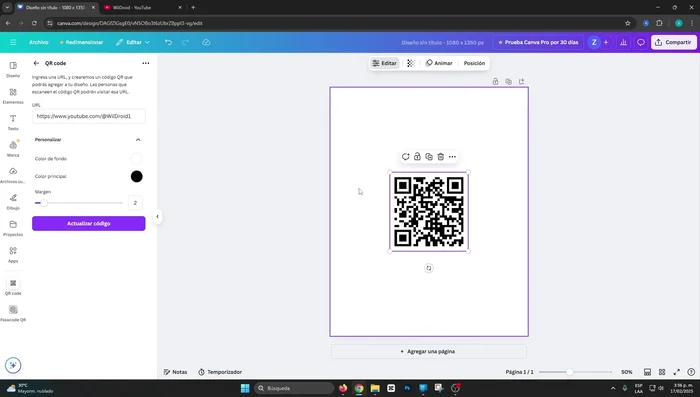Duplicate the QR element from floating toolbar
This screenshot has height=397, width=700.
click(x=429, y=156)
